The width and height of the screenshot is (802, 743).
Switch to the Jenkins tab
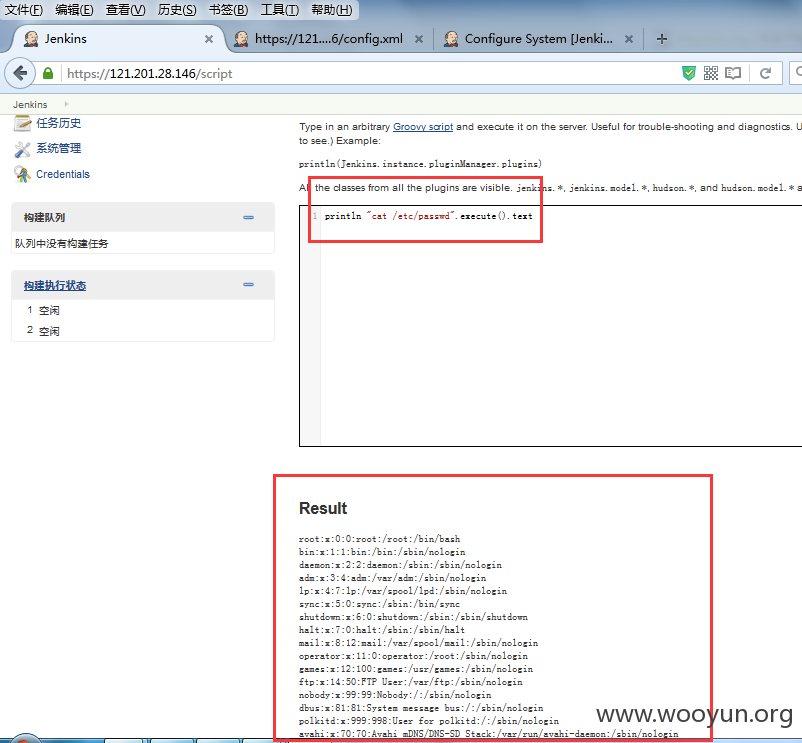tap(118, 39)
